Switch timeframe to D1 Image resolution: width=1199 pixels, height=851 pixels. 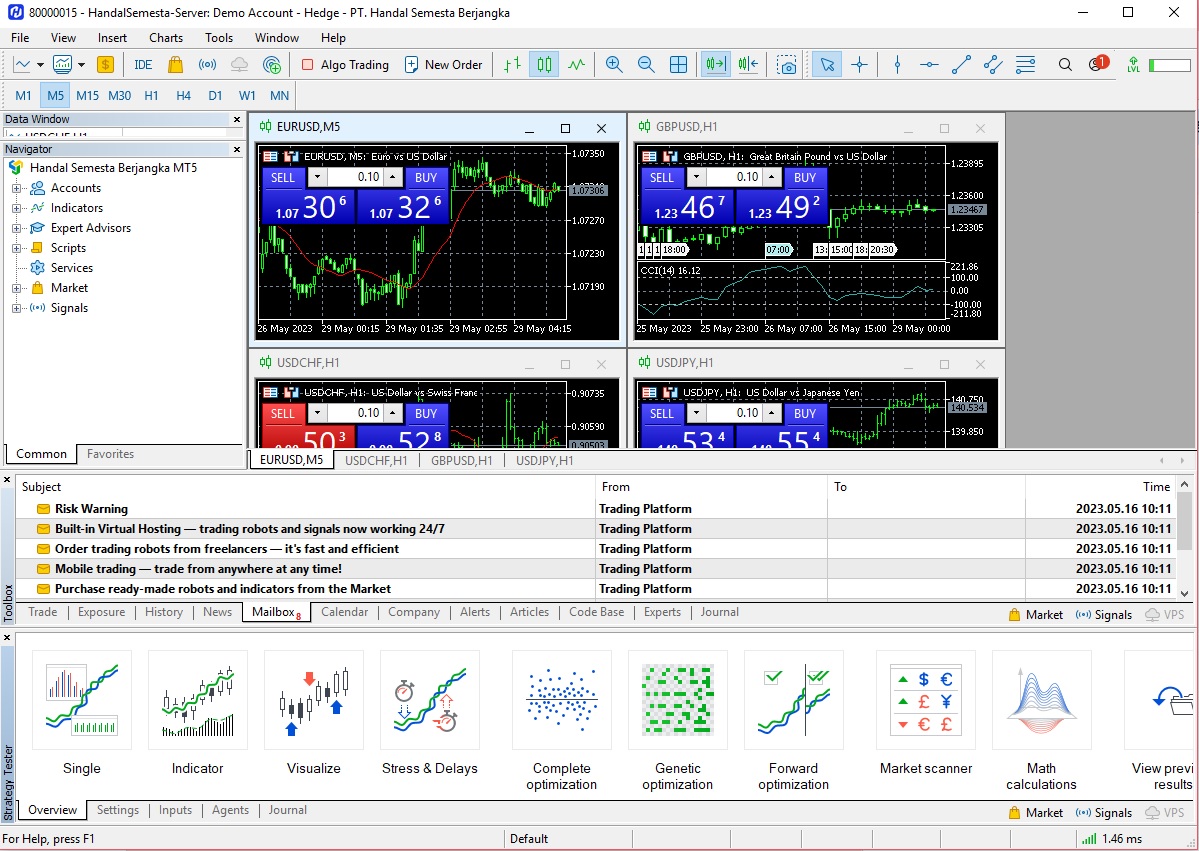[x=215, y=96]
